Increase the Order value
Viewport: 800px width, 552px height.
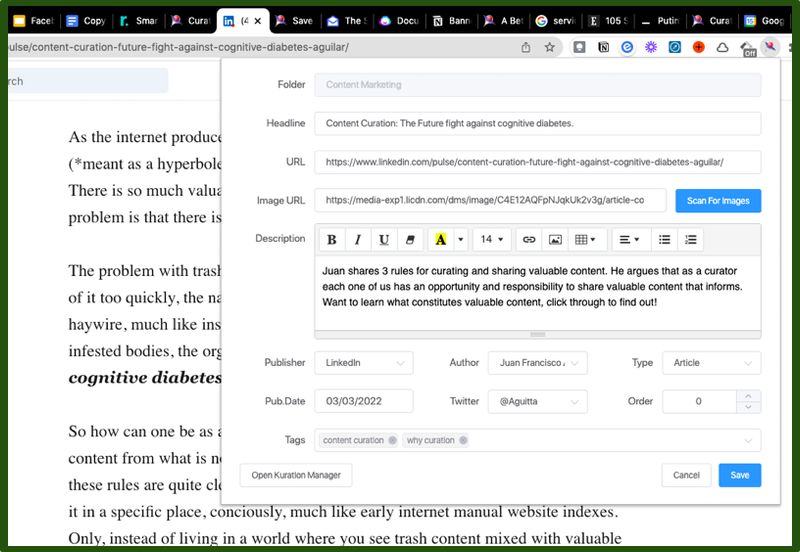(748, 396)
